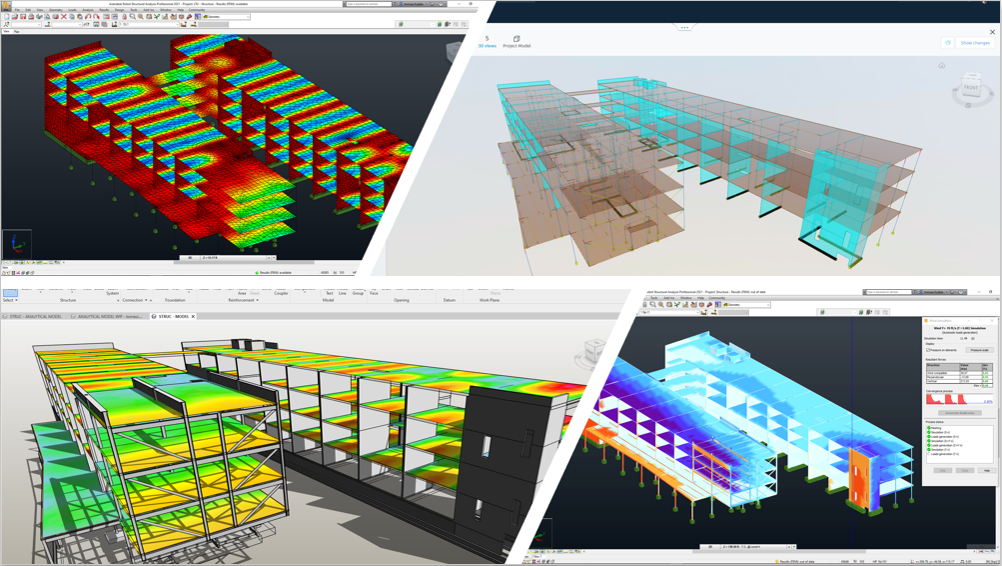Open the 3D views tab in model viewer
The height and width of the screenshot is (566, 1002).
coord(487,42)
